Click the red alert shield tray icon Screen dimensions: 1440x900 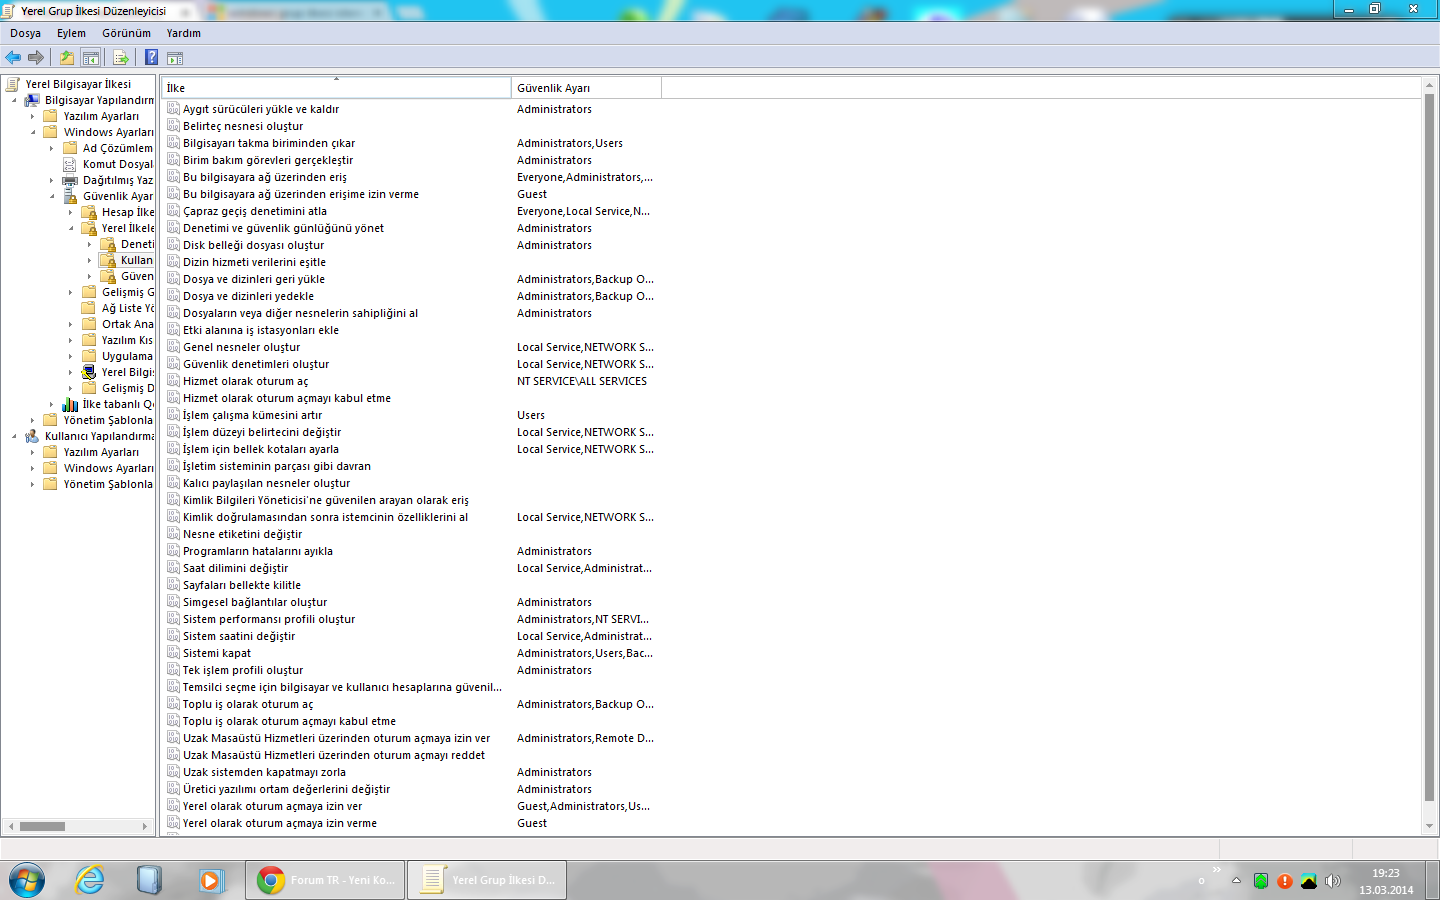click(1285, 881)
